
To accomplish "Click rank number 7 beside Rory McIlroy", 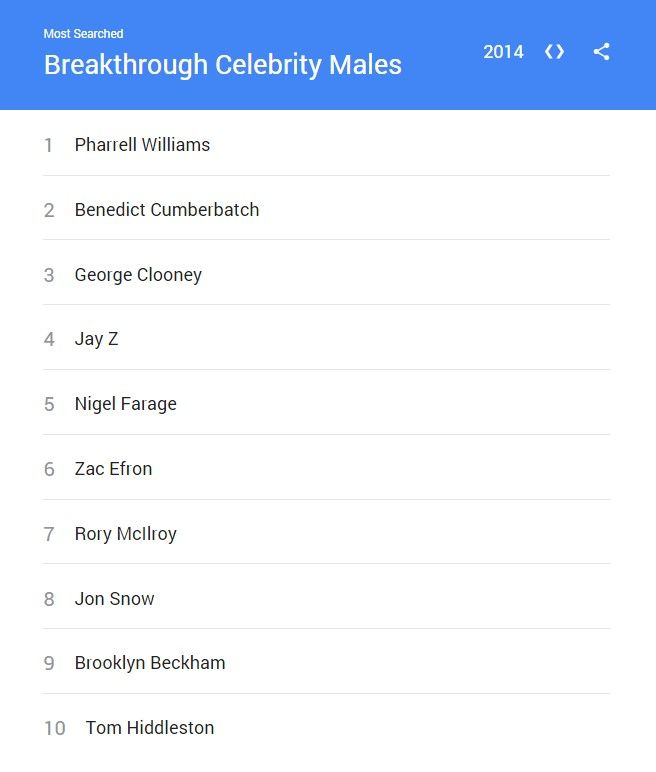I will 49,534.
